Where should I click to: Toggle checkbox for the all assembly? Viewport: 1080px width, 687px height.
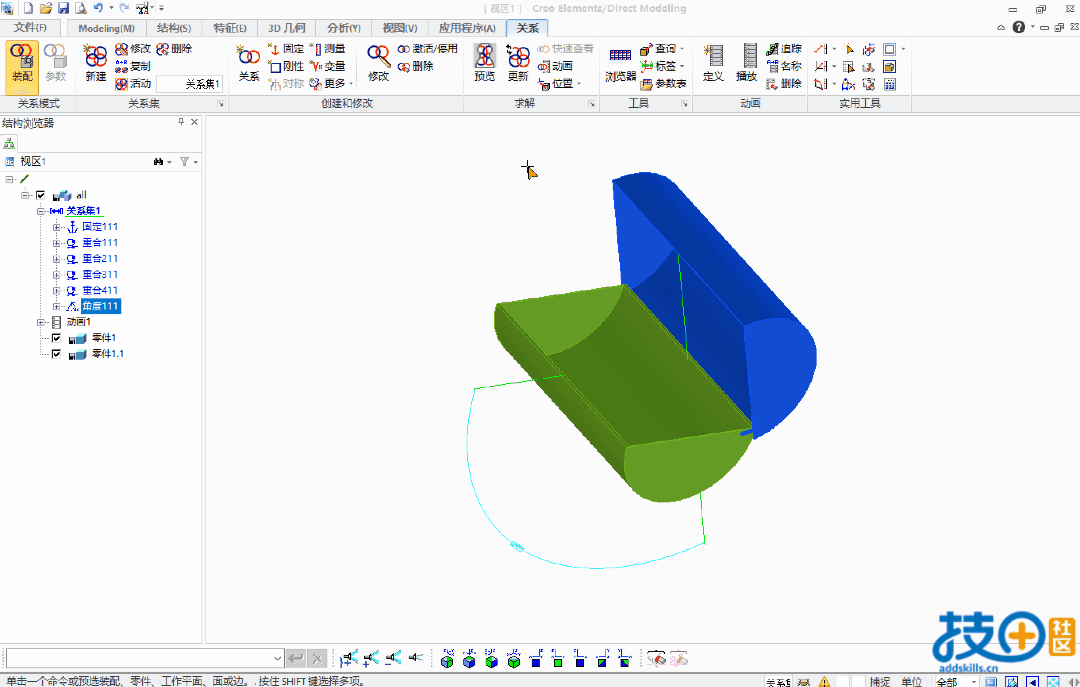(x=41, y=195)
